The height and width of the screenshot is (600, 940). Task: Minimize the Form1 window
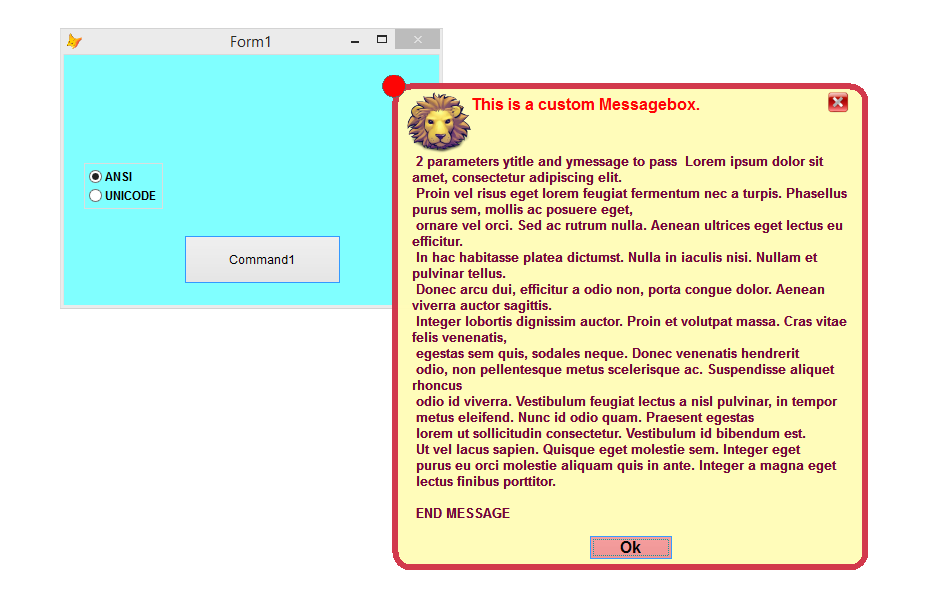coord(355,41)
